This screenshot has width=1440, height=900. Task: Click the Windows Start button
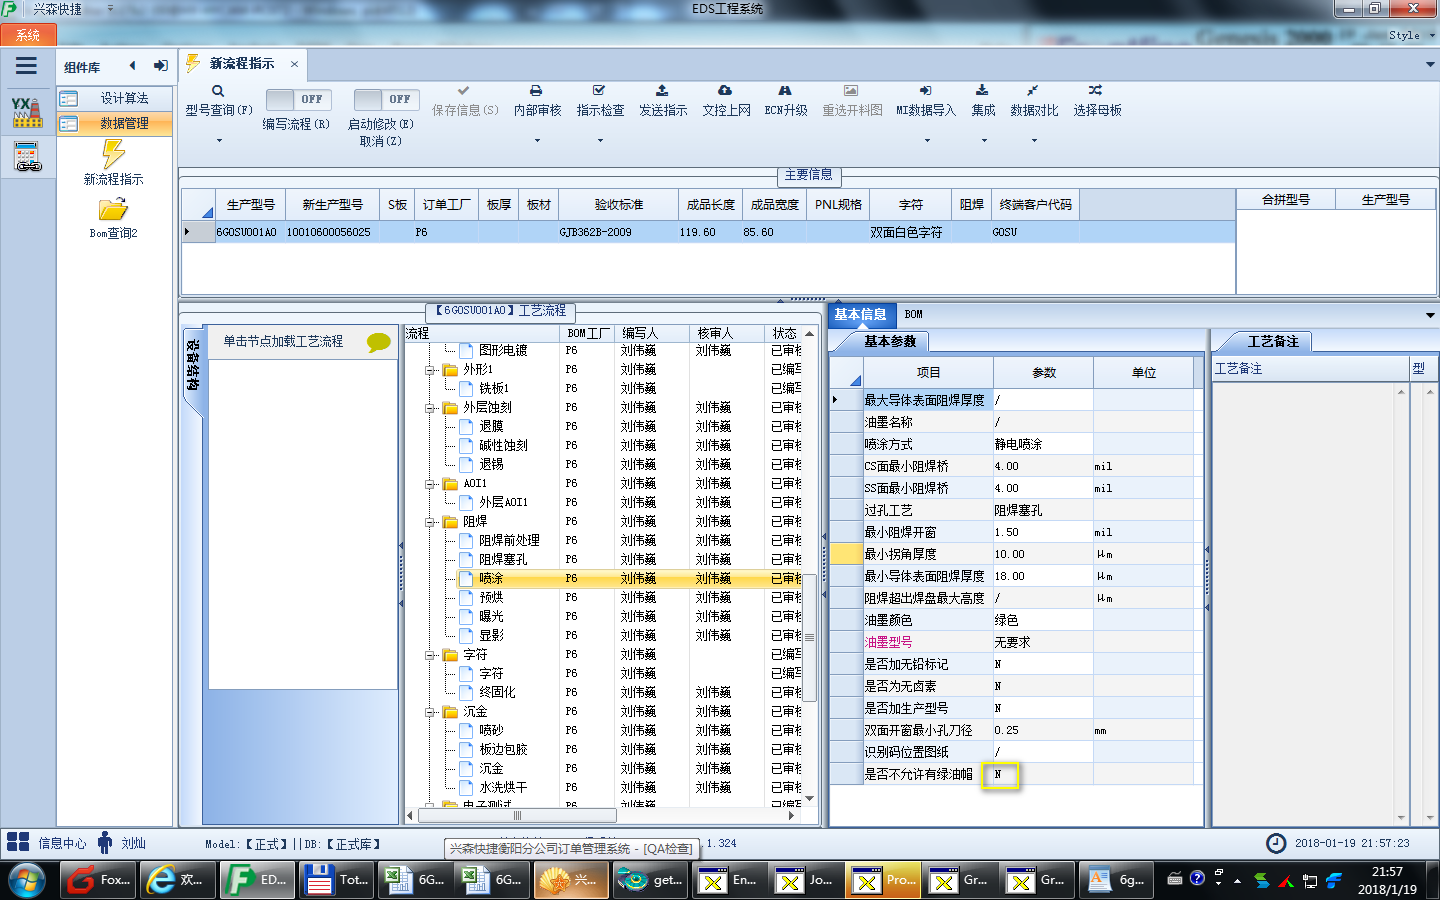coord(26,880)
